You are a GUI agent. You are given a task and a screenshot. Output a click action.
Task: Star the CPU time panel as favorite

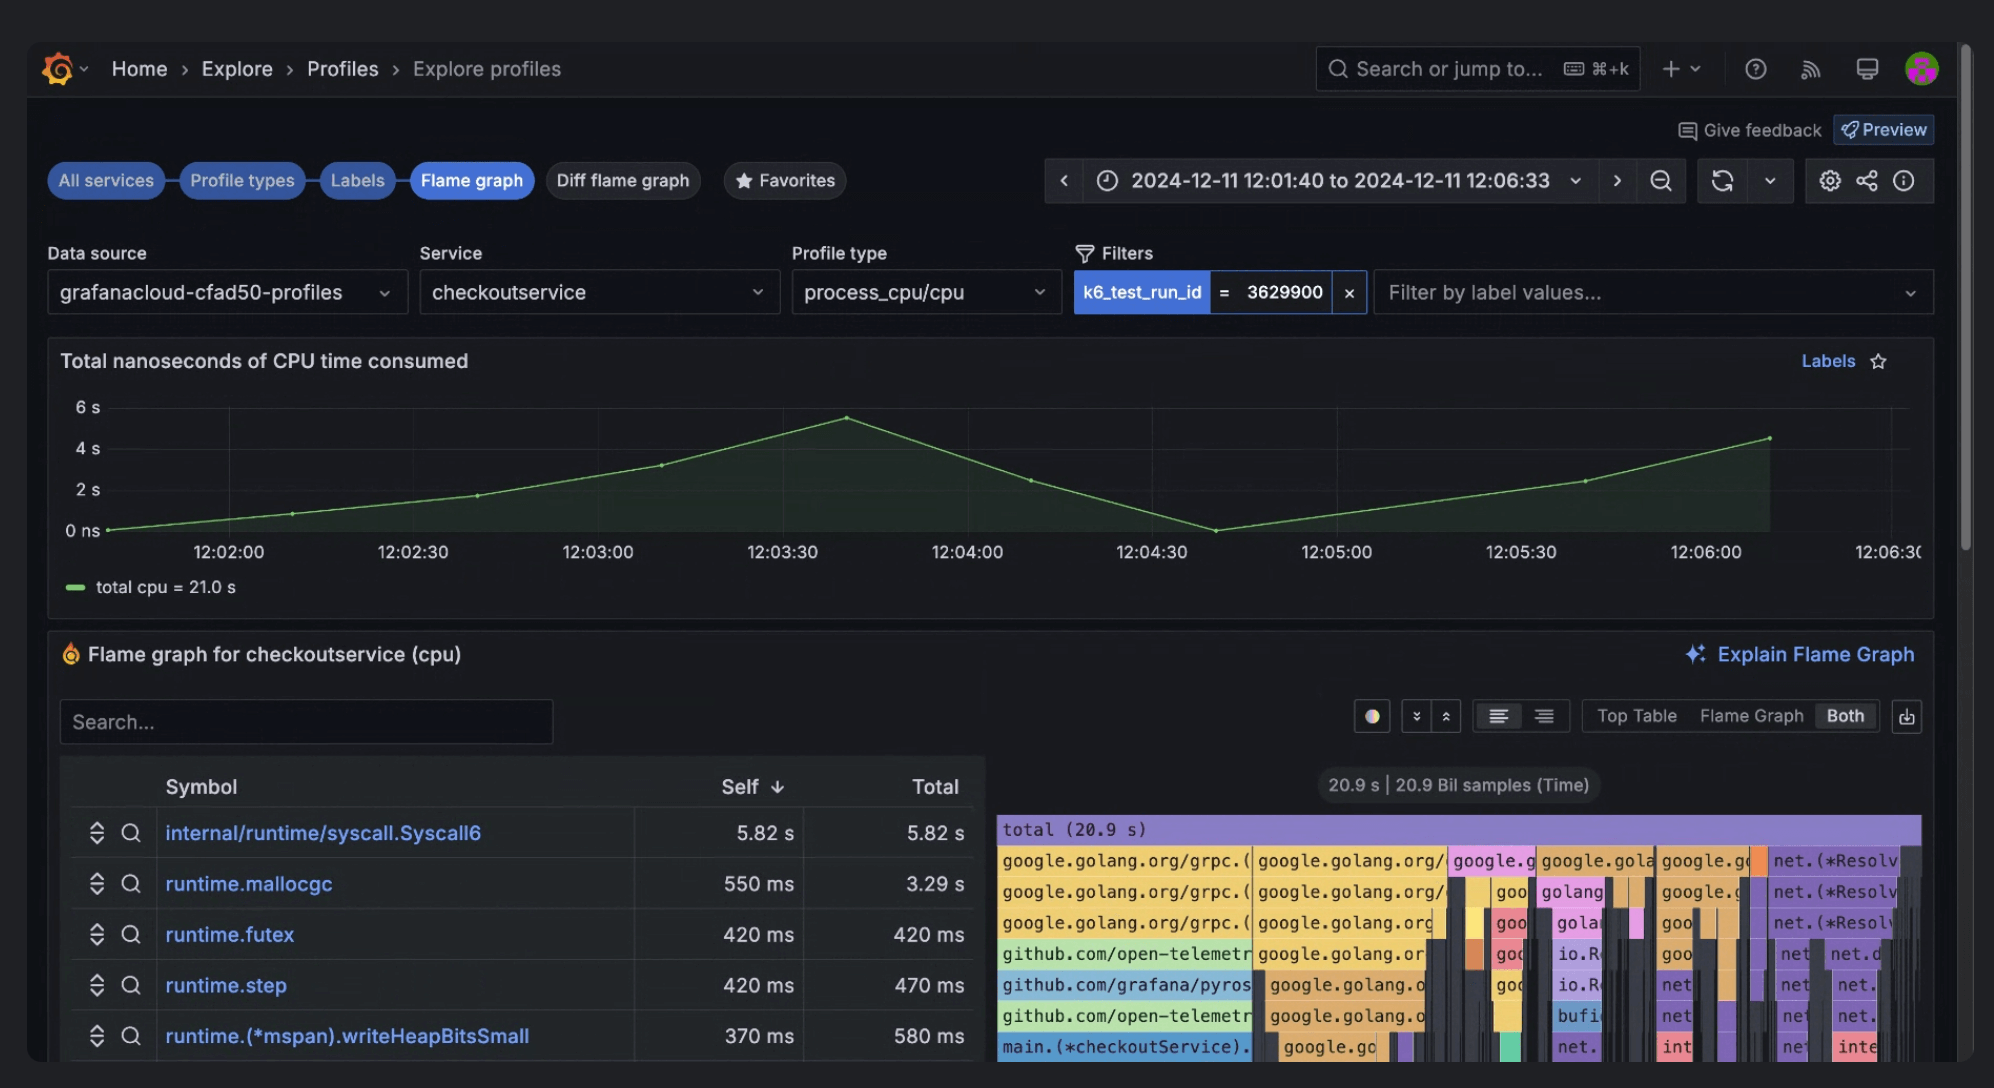1878,361
